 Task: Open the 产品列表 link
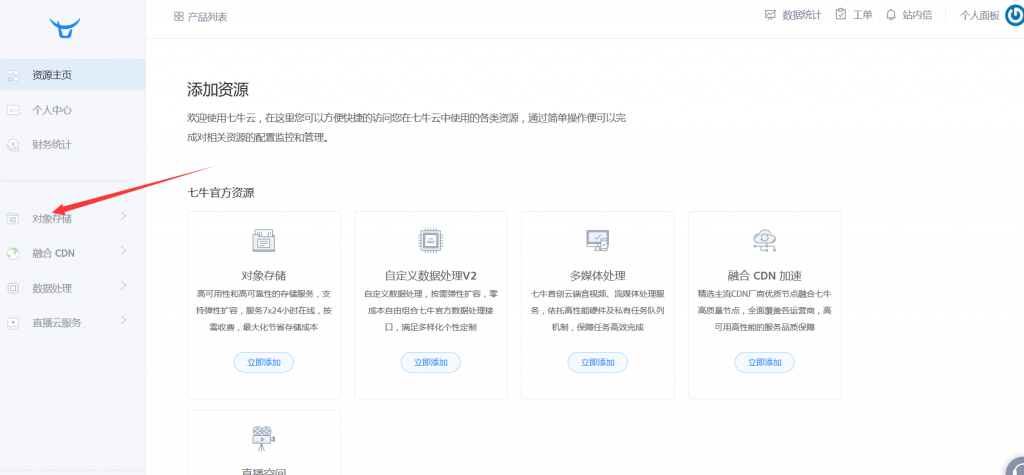click(x=207, y=17)
